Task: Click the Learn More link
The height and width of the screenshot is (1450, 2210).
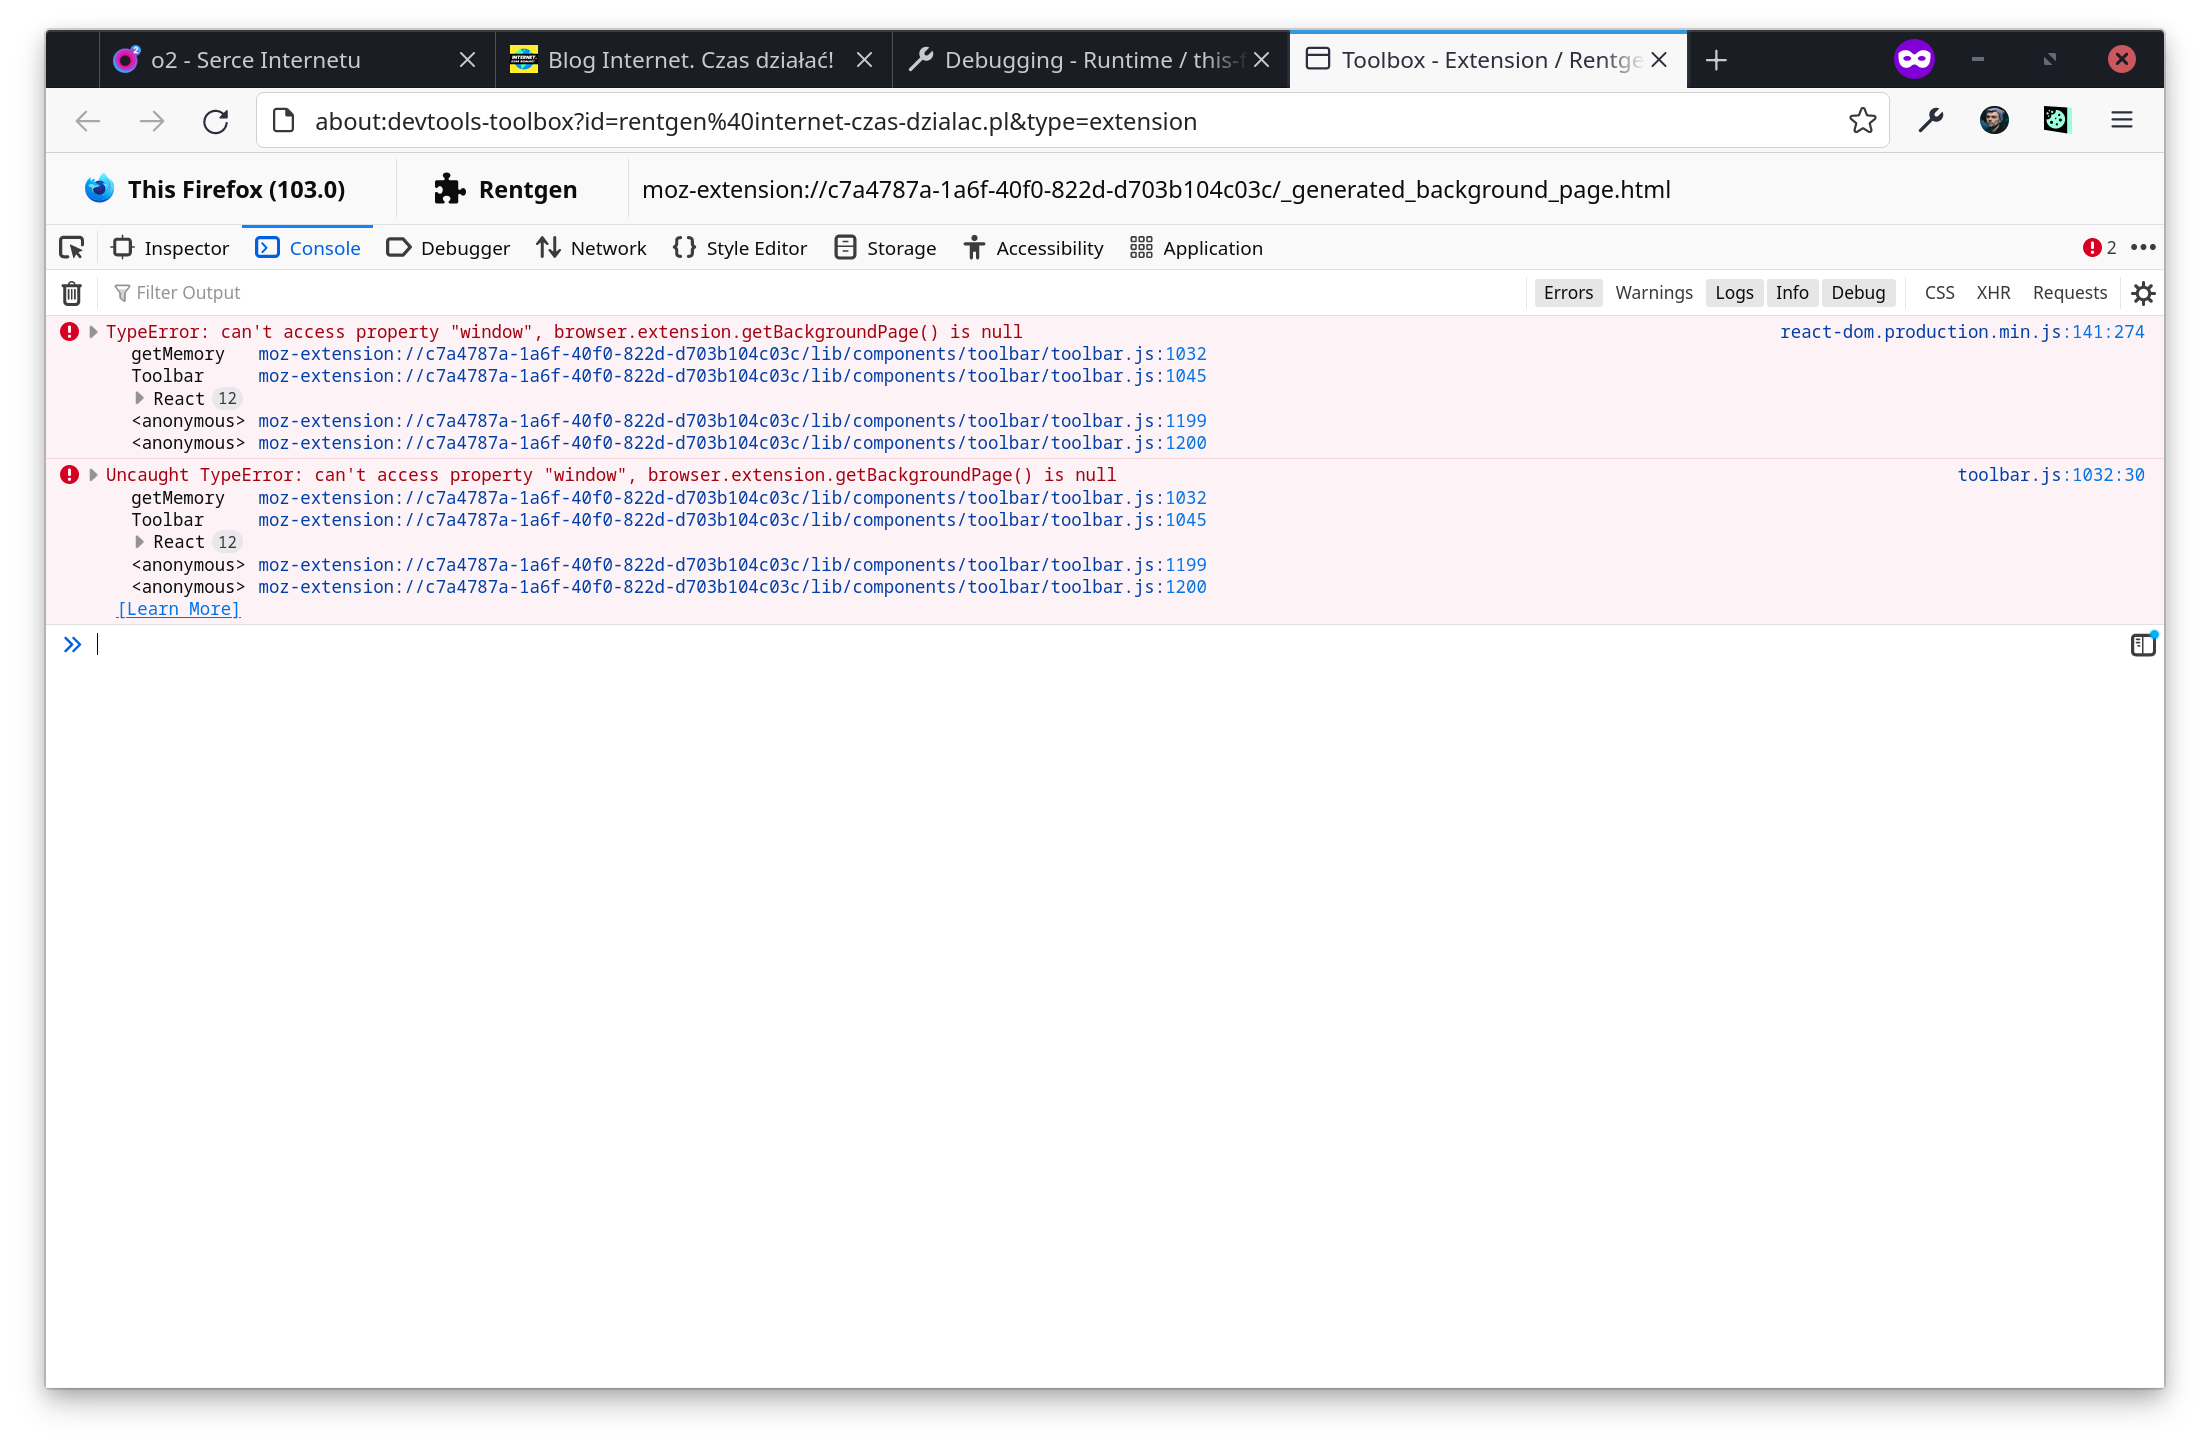Action: (178, 609)
